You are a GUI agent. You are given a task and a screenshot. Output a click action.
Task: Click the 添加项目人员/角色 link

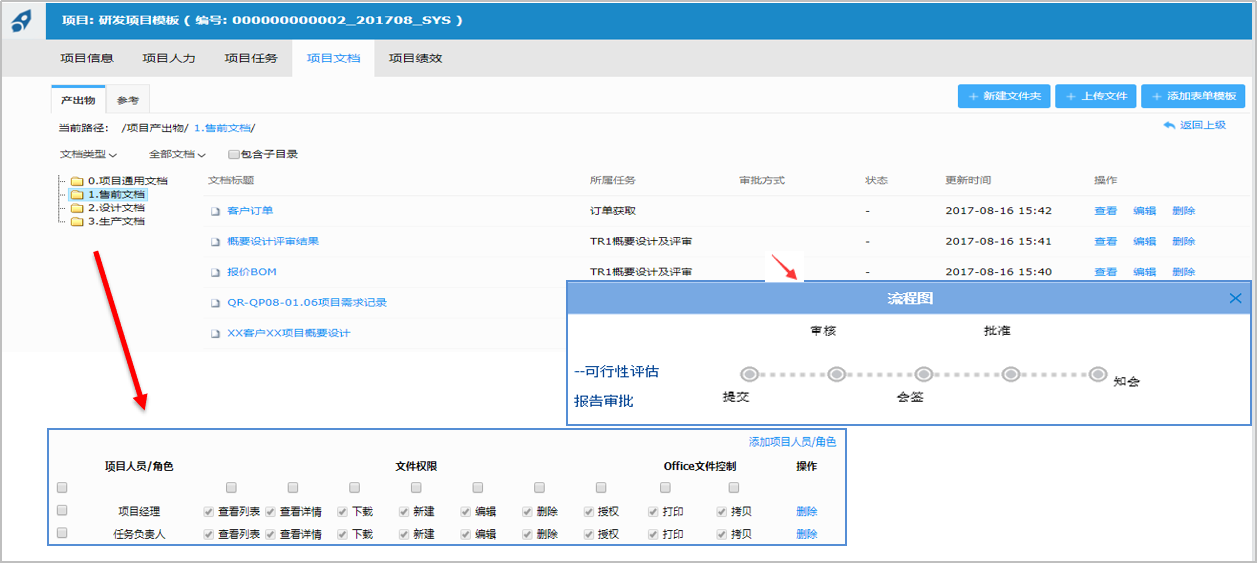click(x=792, y=442)
